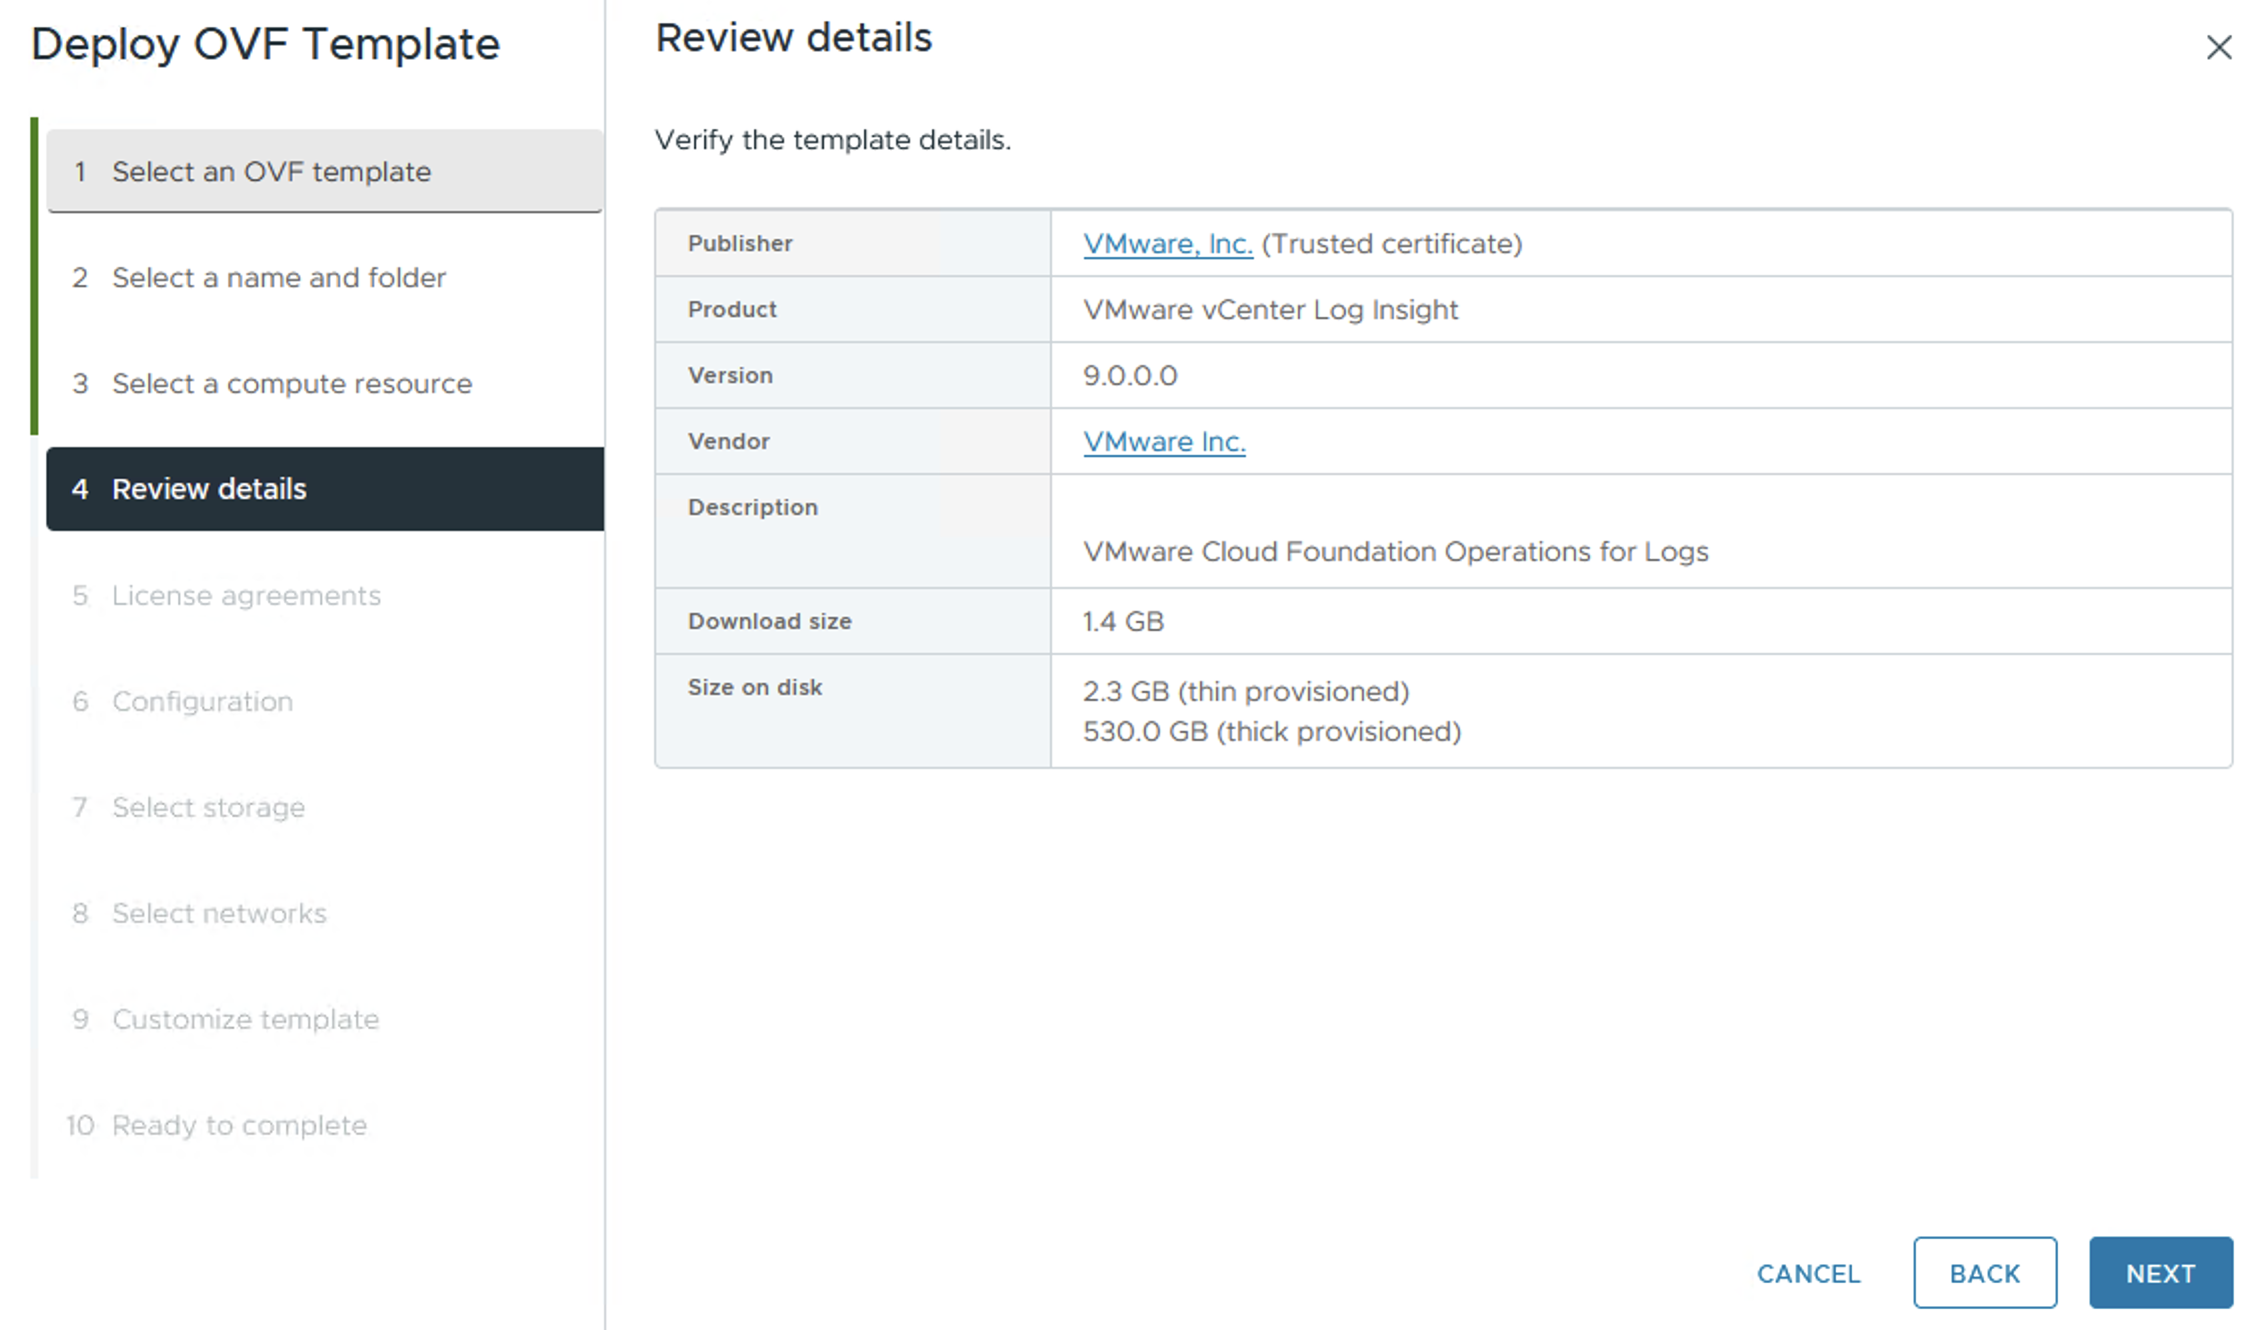Click the Description text about Operations for Logs
The image size is (2258, 1330).
1395,551
